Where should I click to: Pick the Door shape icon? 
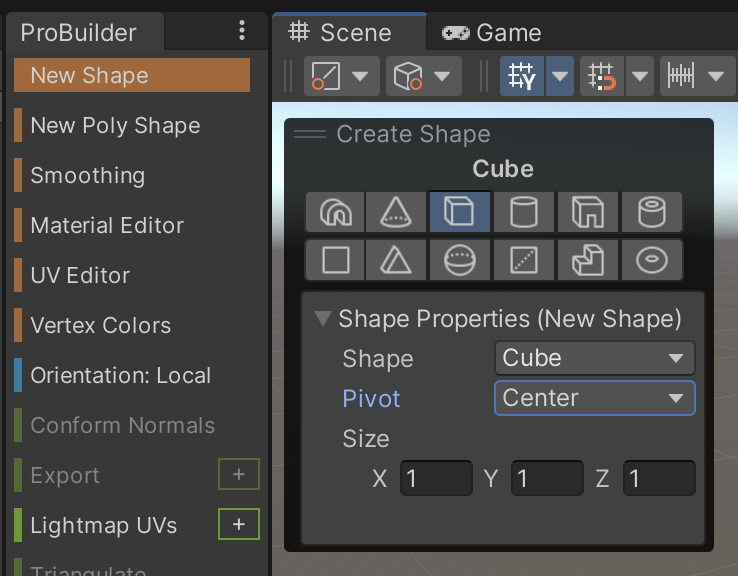point(586,212)
